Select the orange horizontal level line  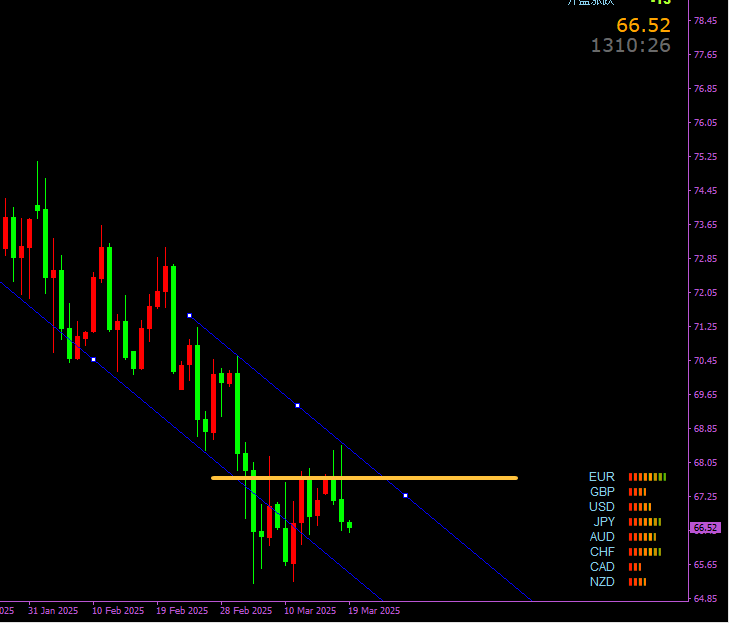click(450, 478)
